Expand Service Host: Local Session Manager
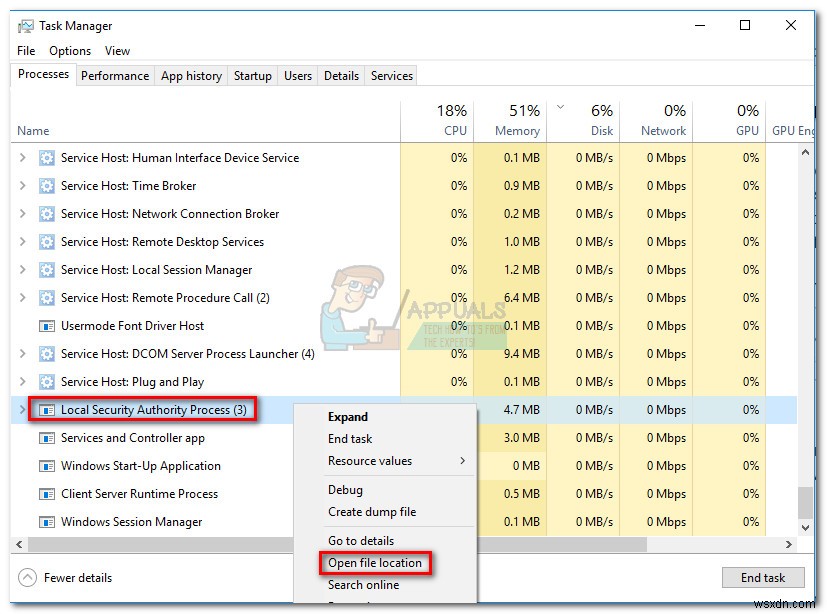This screenshot has height=614, width=827. pos(23,269)
